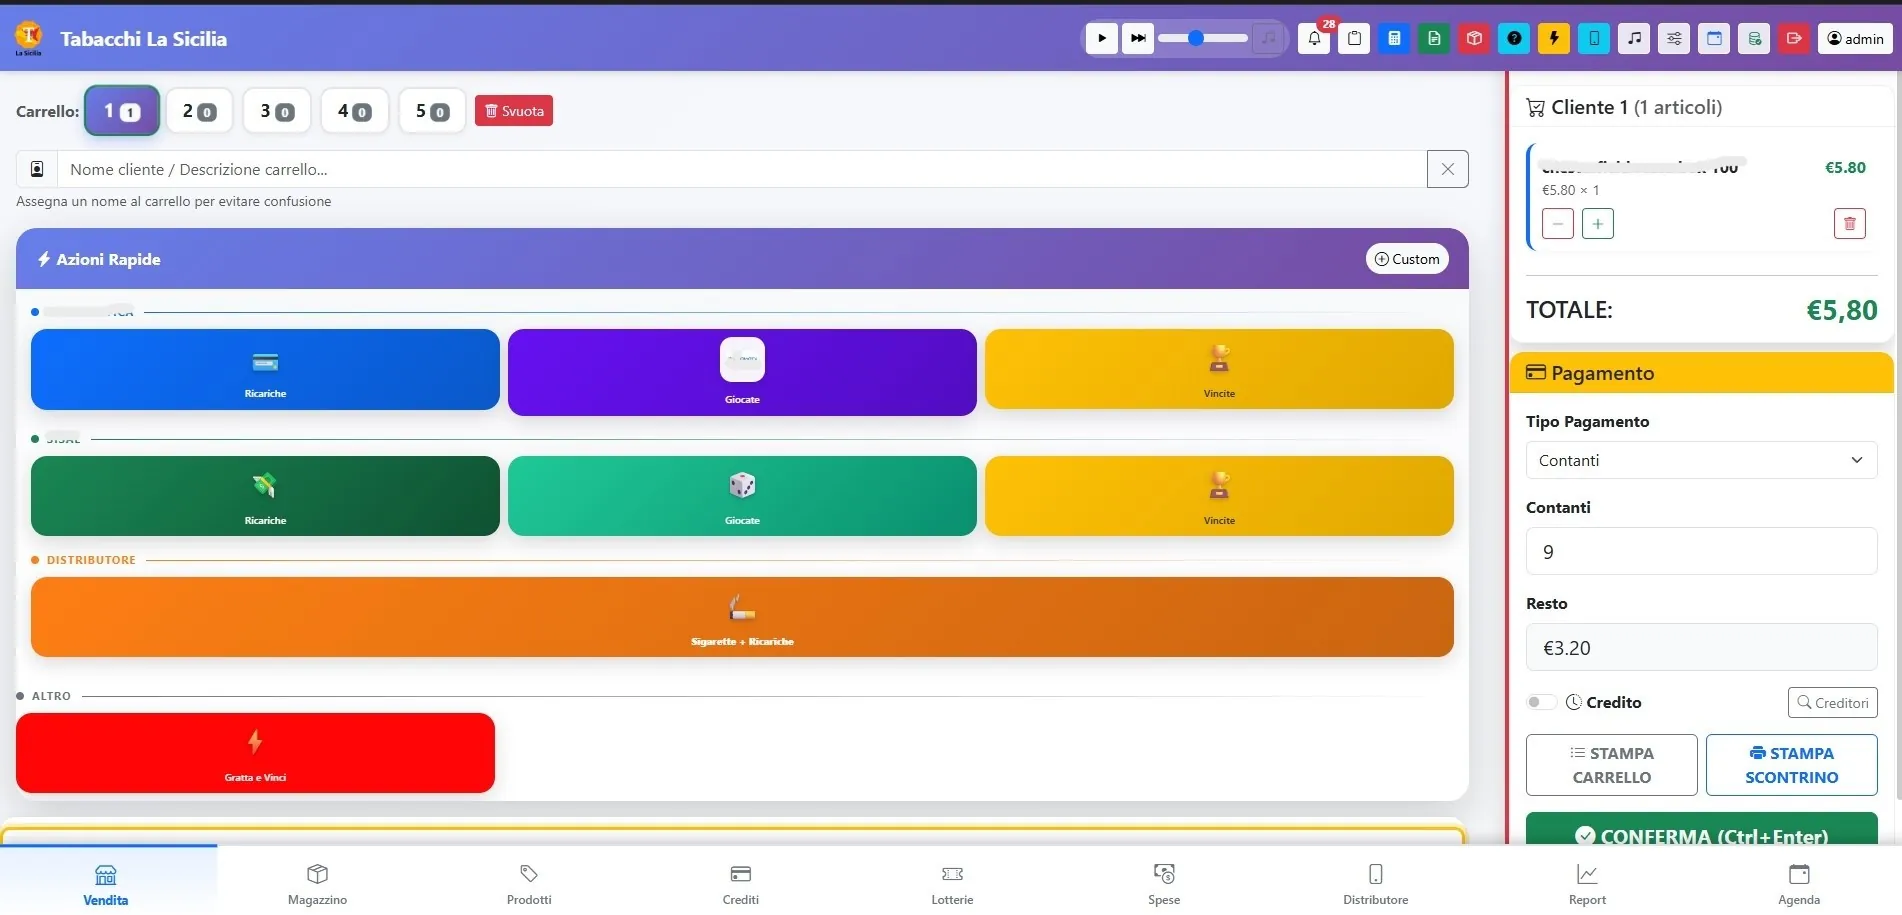Click the contact card icon beside name field
This screenshot has width=1902, height=915.
37,169
